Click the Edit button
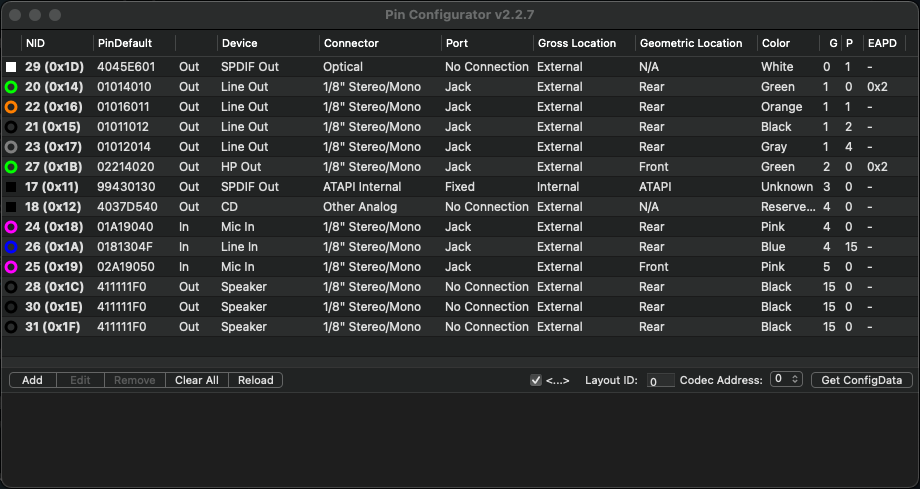This screenshot has width=920, height=489. click(80, 380)
